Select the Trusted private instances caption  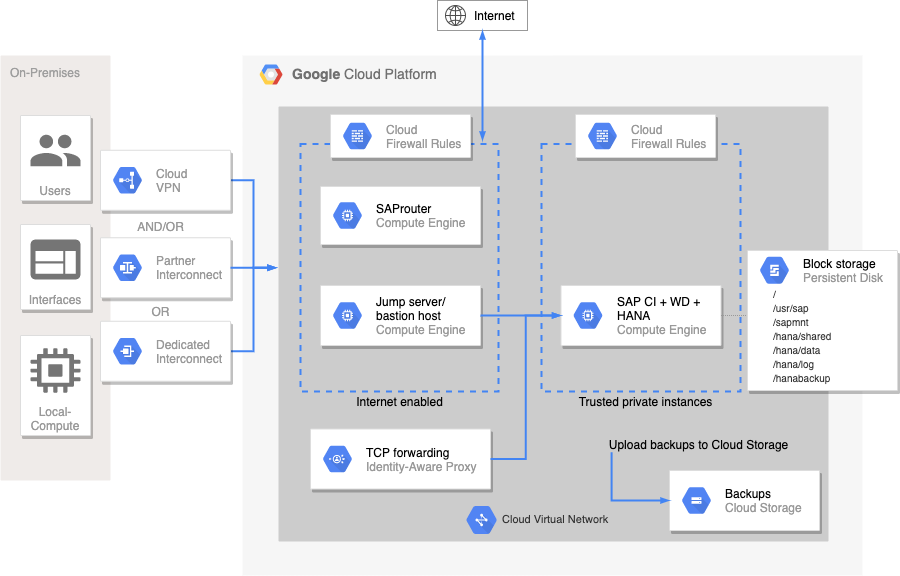point(645,402)
